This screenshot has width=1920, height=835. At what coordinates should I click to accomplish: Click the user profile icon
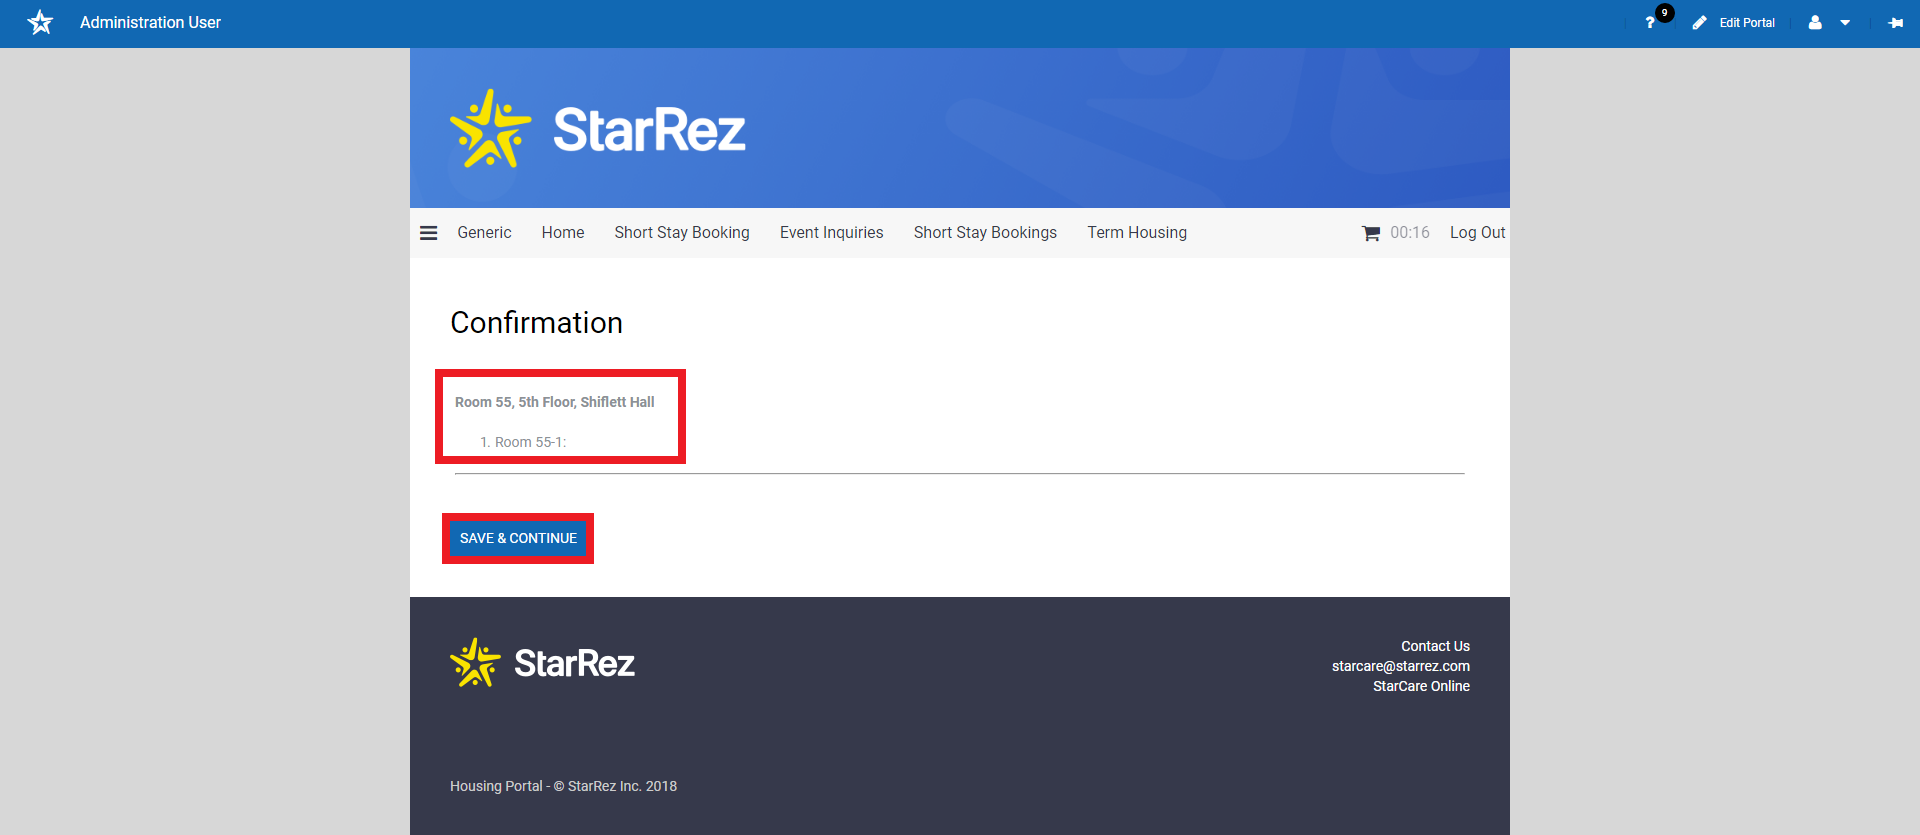[x=1815, y=23]
